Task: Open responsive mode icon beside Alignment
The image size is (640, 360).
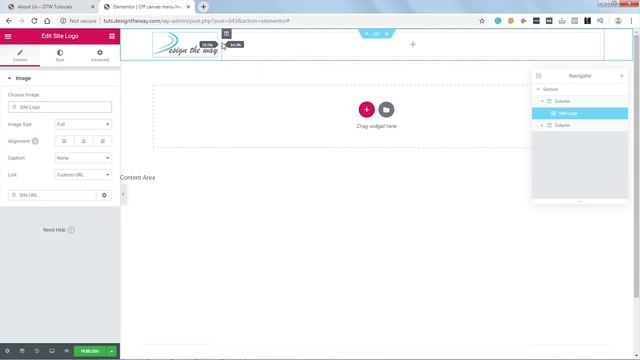Action: [35, 141]
